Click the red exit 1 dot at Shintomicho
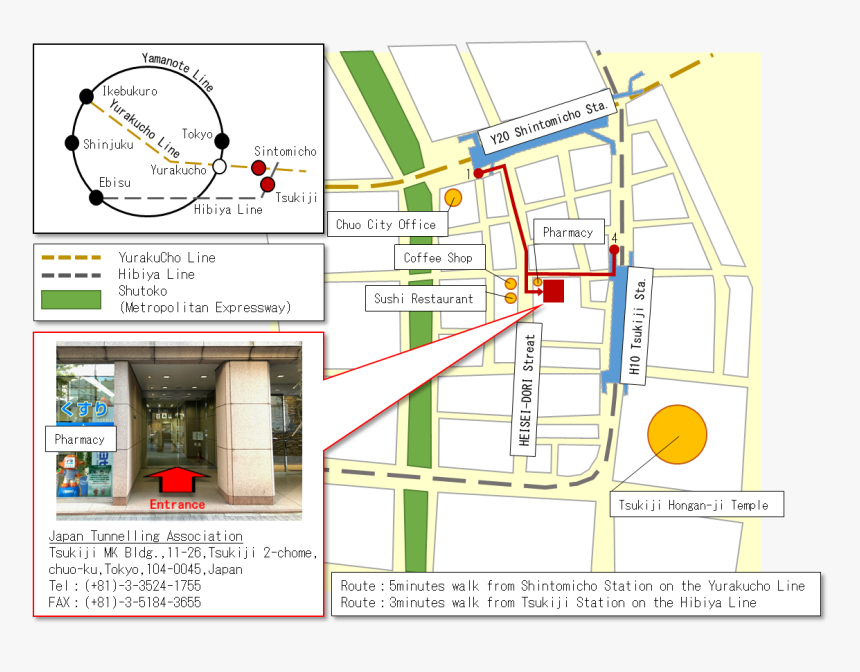 coord(478,173)
